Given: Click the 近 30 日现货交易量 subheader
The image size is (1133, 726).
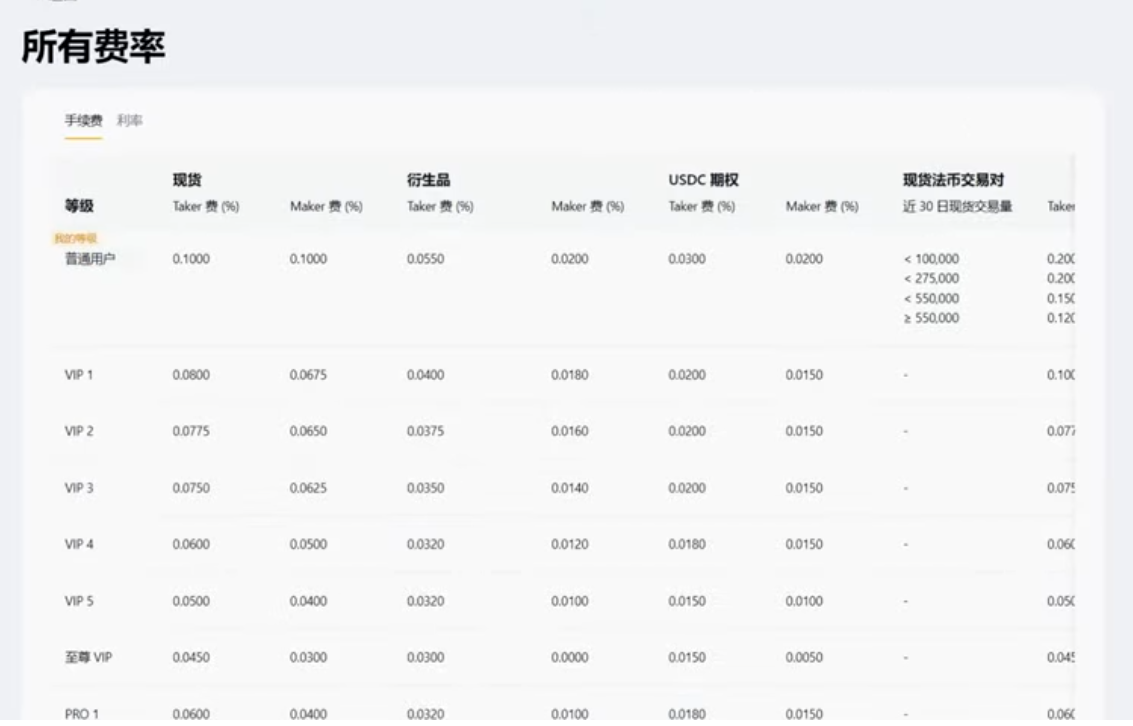Looking at the screenshot, I should [x=957, y=207].
